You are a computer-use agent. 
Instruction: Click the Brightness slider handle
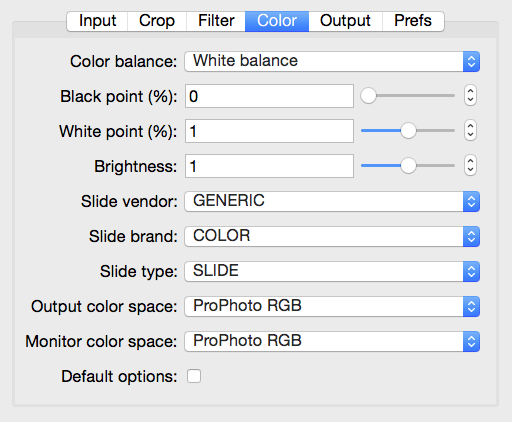click(408, 166)
